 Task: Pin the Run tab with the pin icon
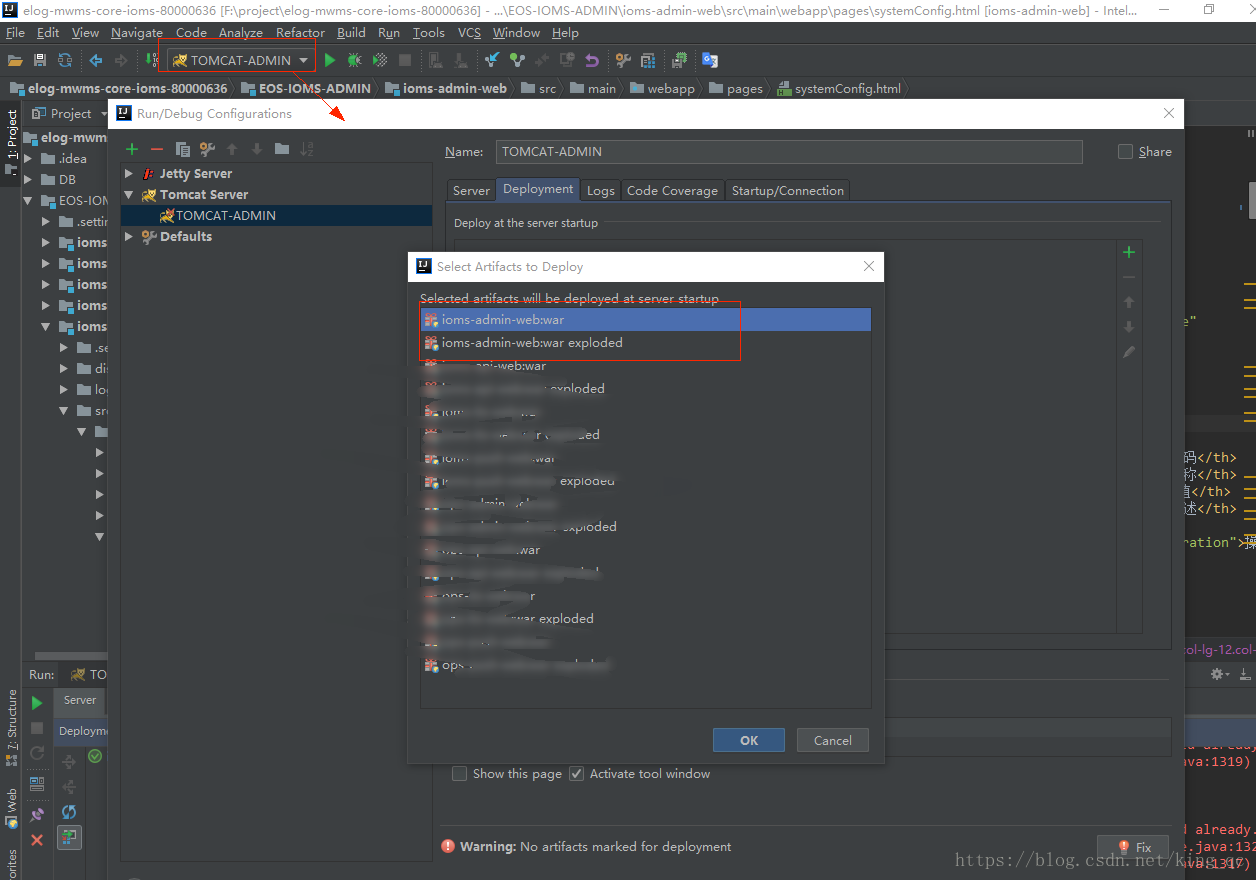(37, 814)
